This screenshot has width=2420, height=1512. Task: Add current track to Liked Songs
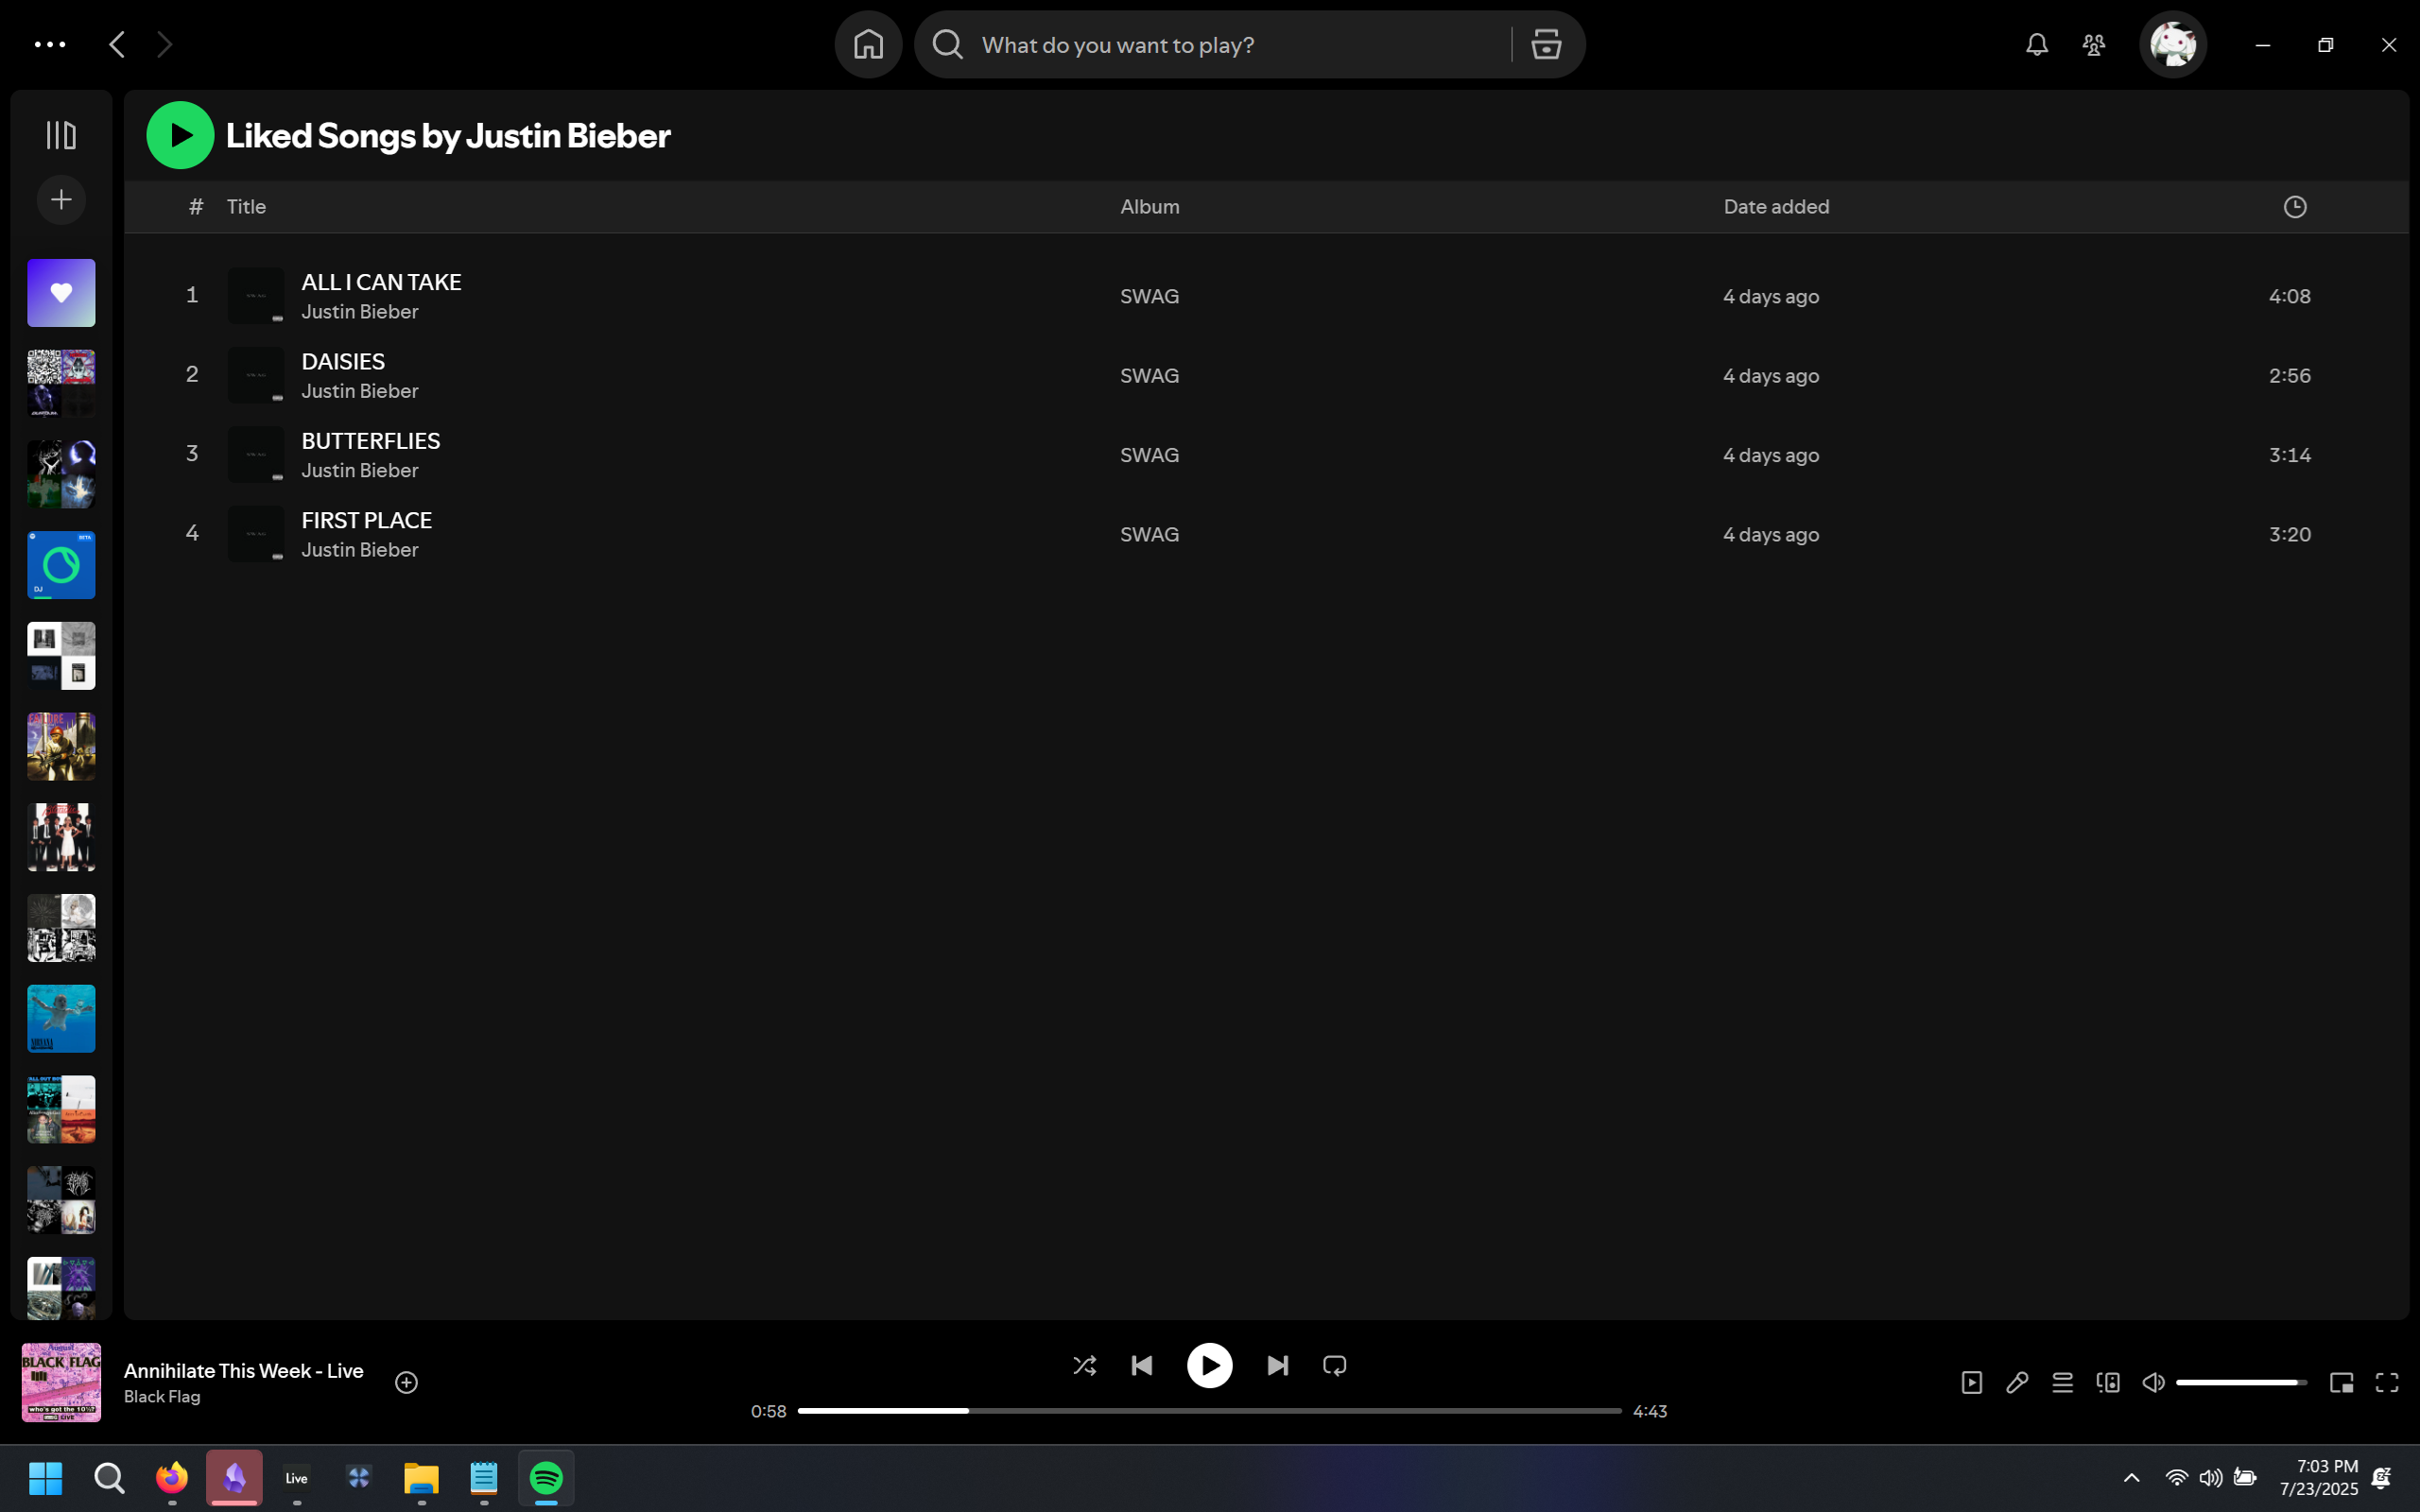[406, 1382]
